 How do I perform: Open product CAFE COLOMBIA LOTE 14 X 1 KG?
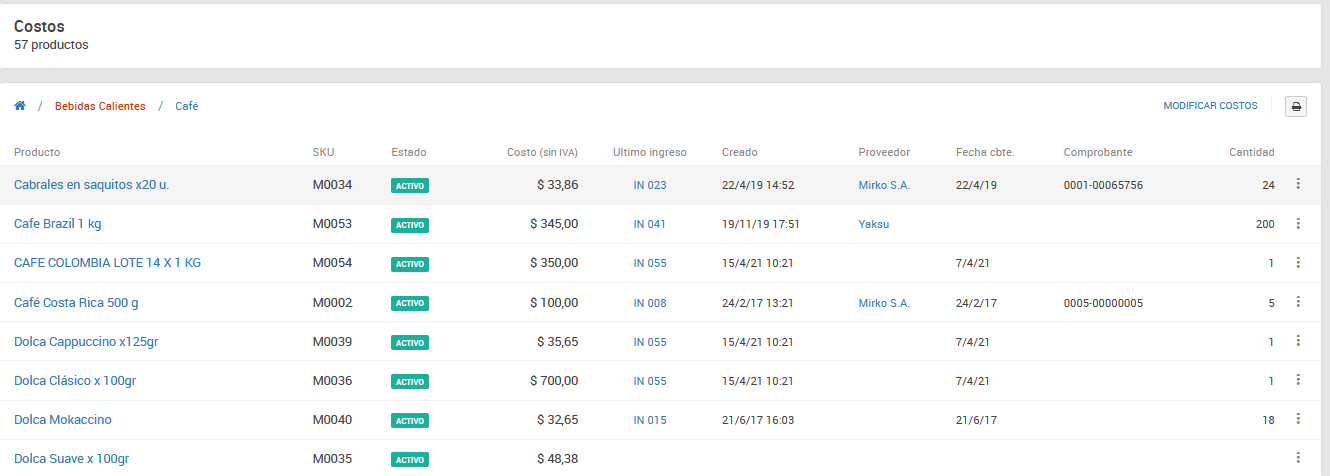[x=107, y=262]
